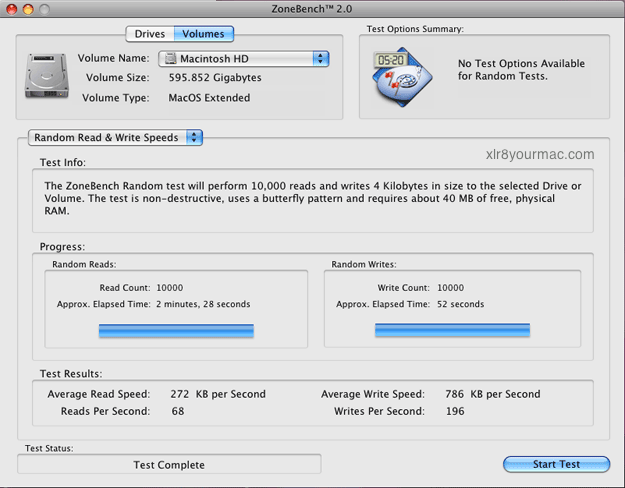Click the Read Count 10000 value
This screenshot has height=488, width=625.
170,287
